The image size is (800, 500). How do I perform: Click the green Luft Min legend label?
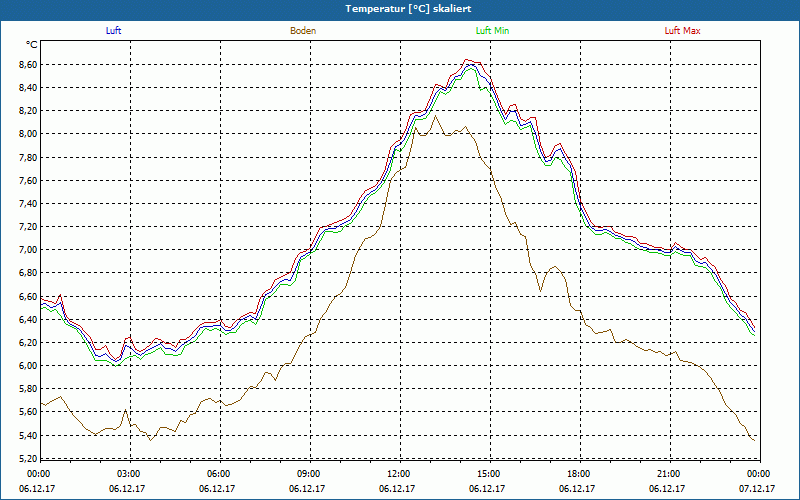492,31
